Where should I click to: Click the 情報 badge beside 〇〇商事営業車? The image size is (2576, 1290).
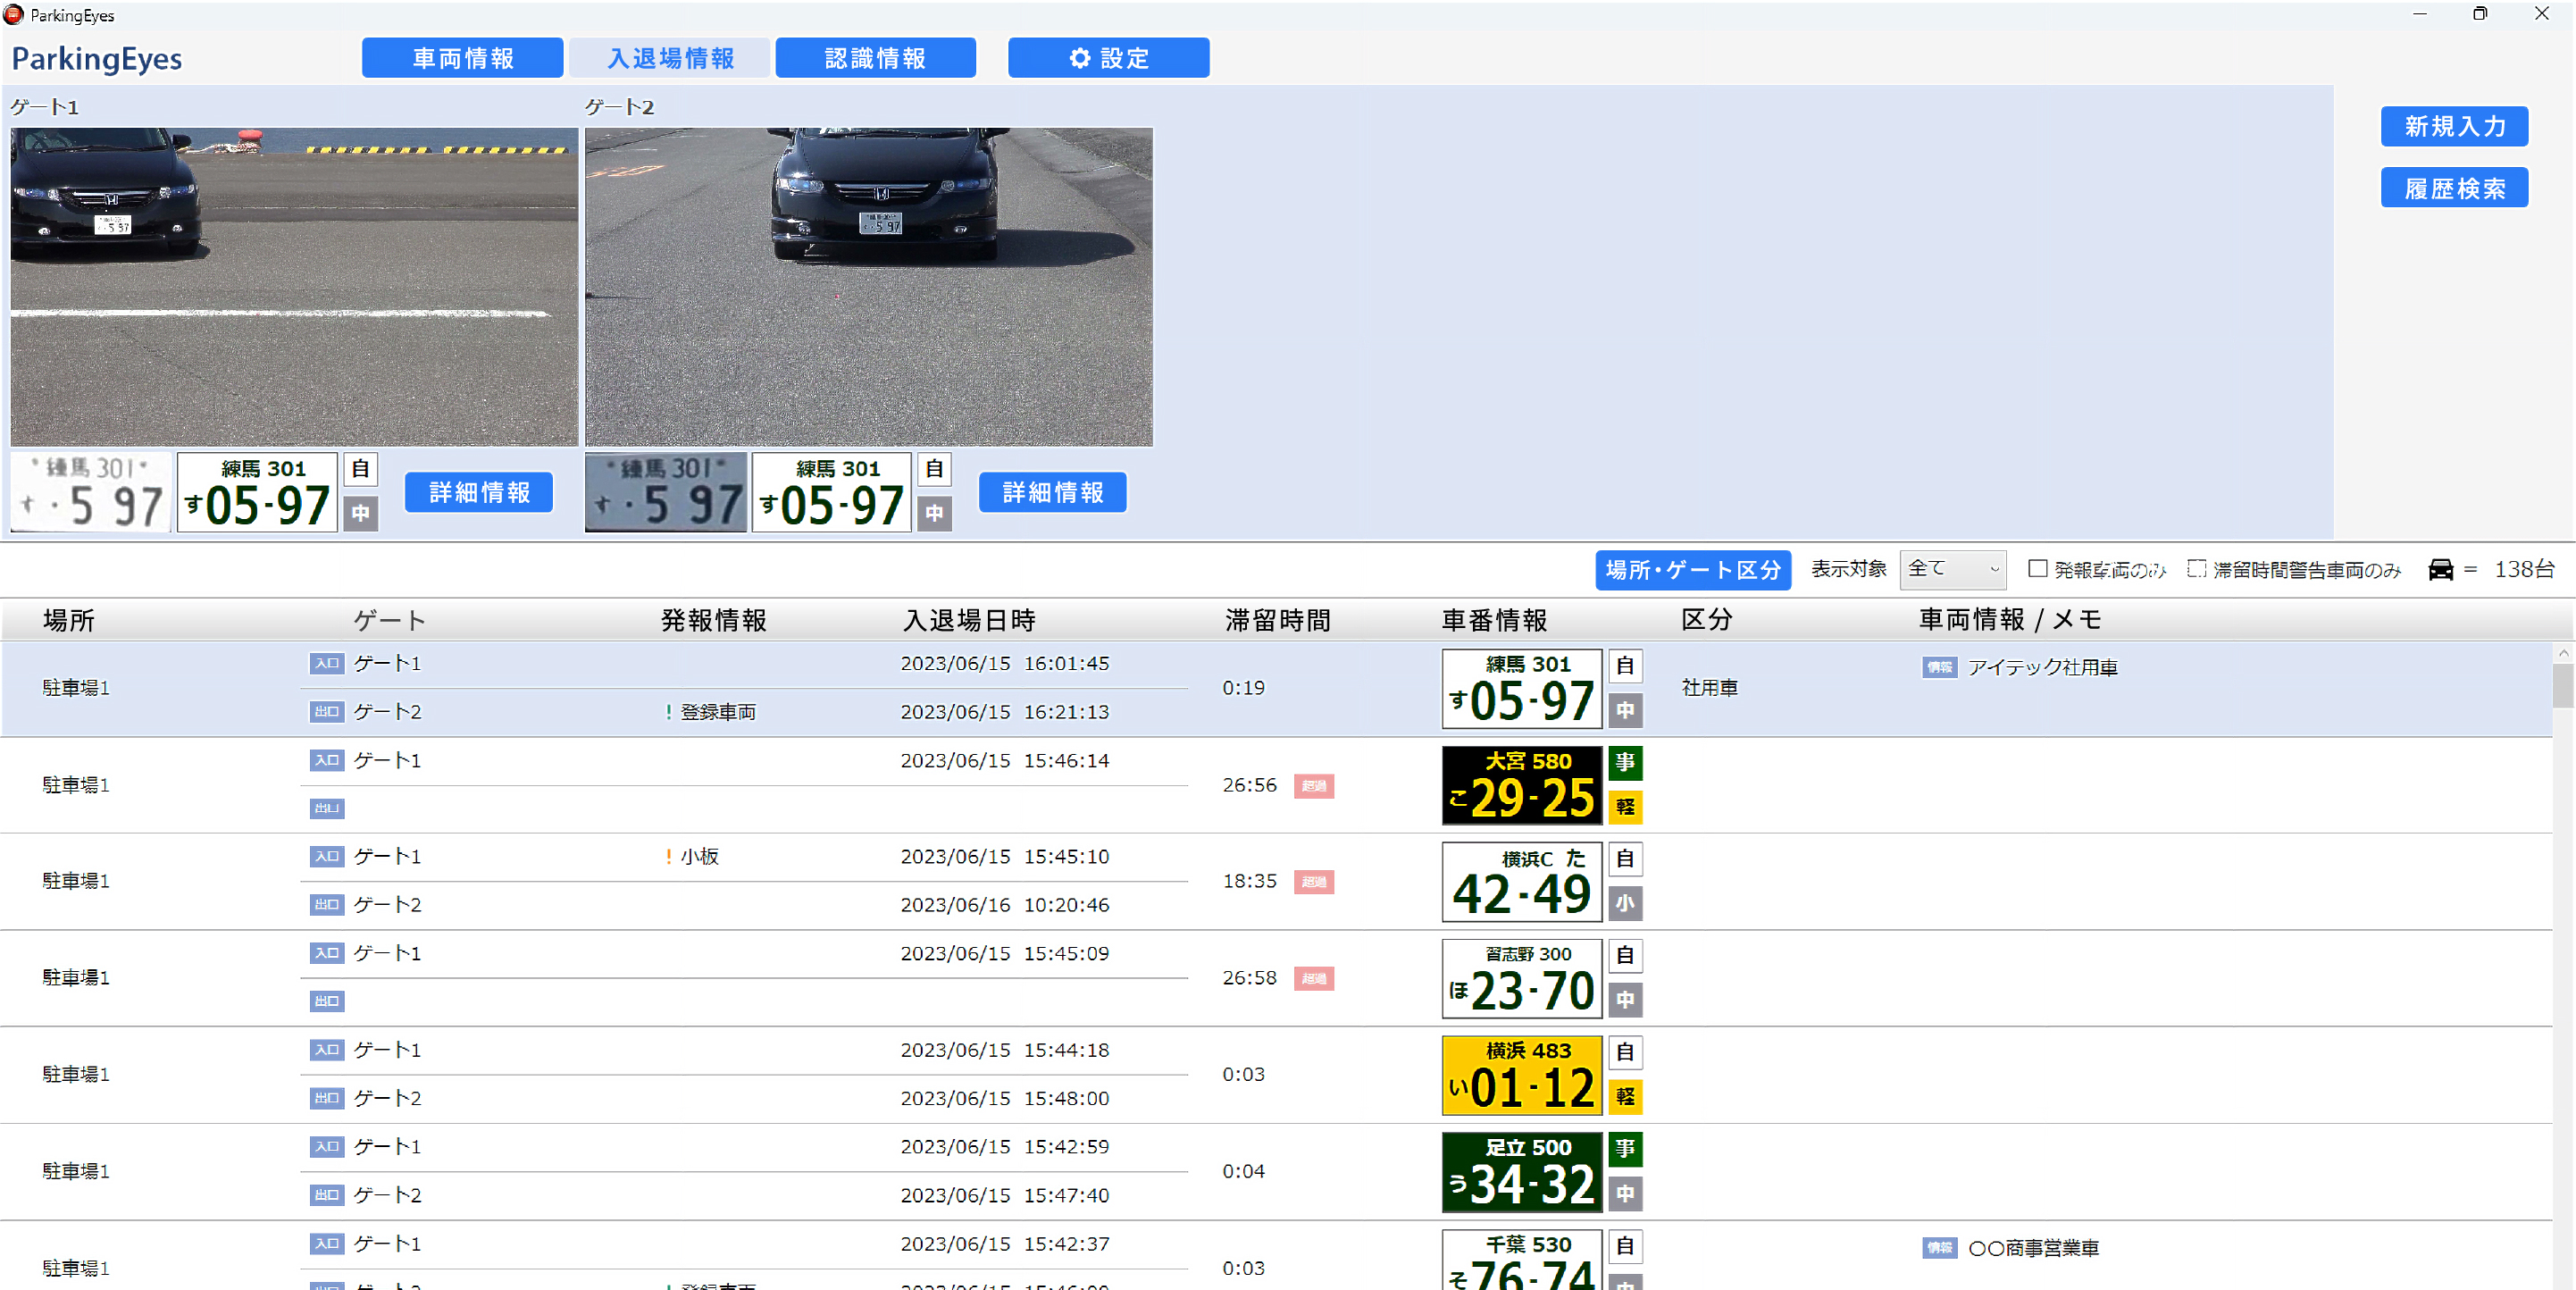[1940, 1248]
